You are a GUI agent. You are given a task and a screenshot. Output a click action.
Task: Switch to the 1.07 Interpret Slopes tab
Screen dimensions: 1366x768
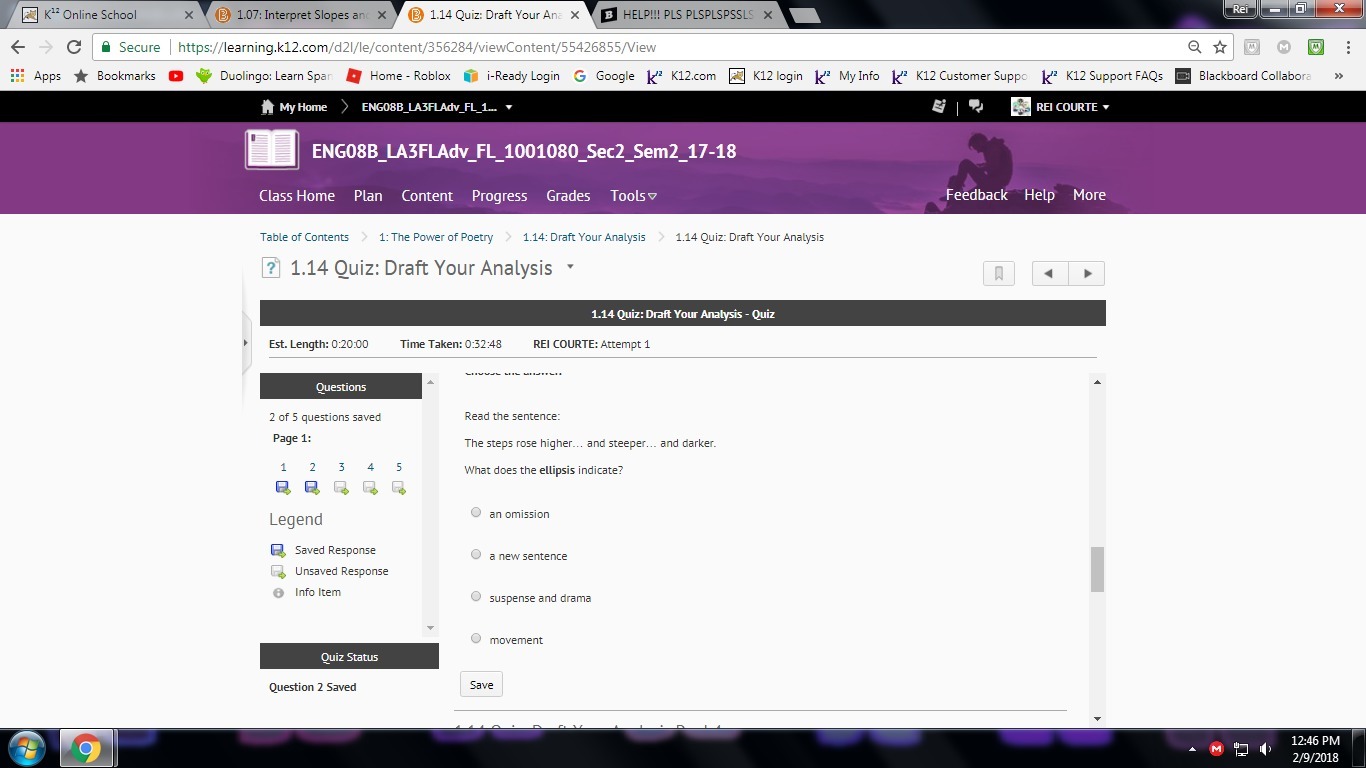point(298,15)
